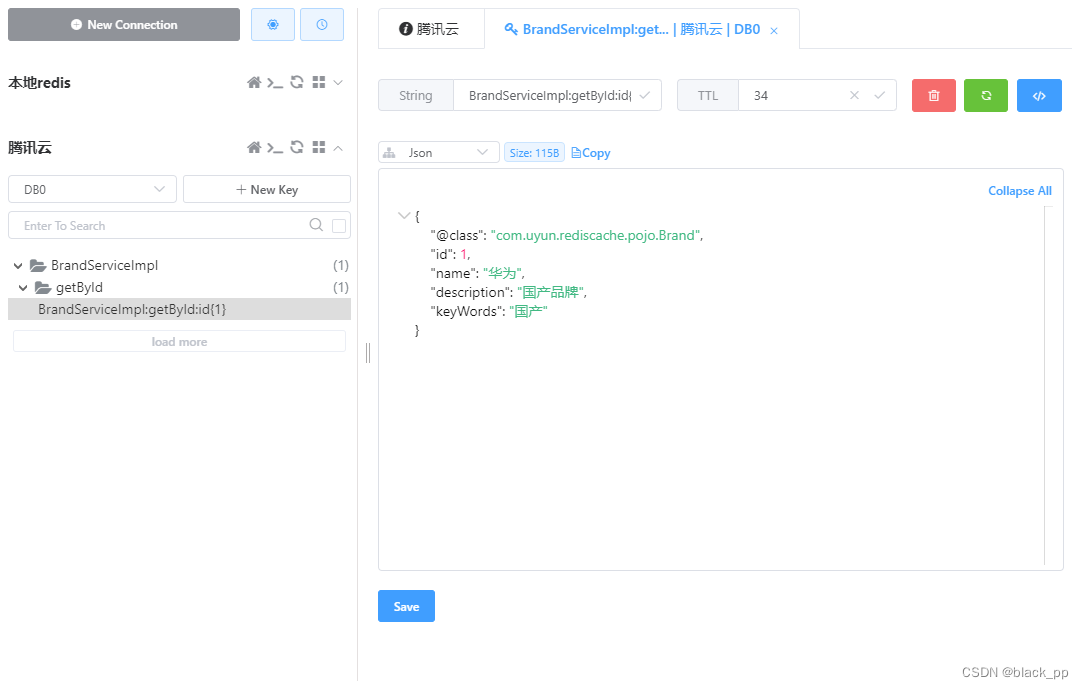This screenshot has height=689, width=1084.
Task: Refresh the 腾讯云 connection
Action: coord(297,147)
